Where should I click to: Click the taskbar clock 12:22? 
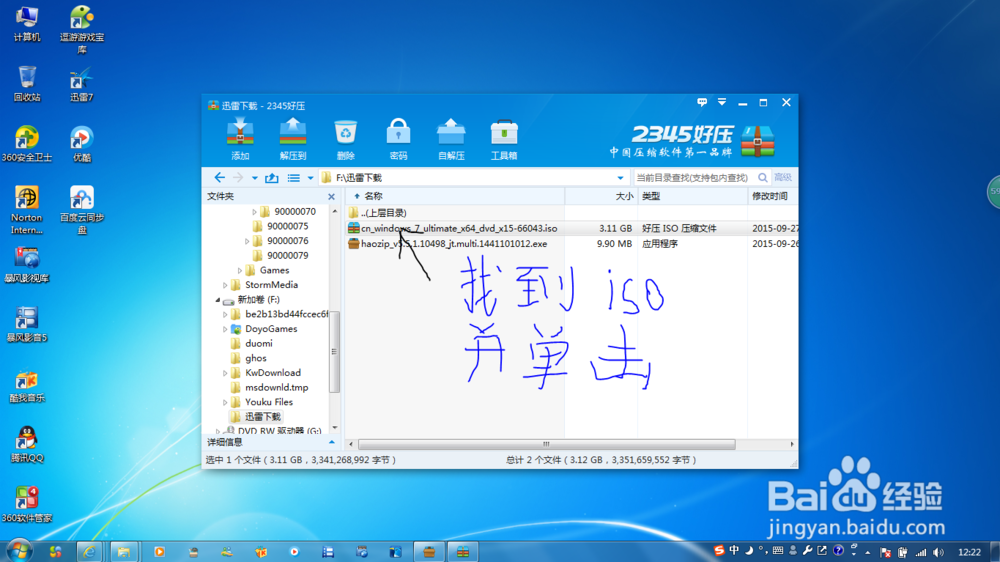click(969, 552)
